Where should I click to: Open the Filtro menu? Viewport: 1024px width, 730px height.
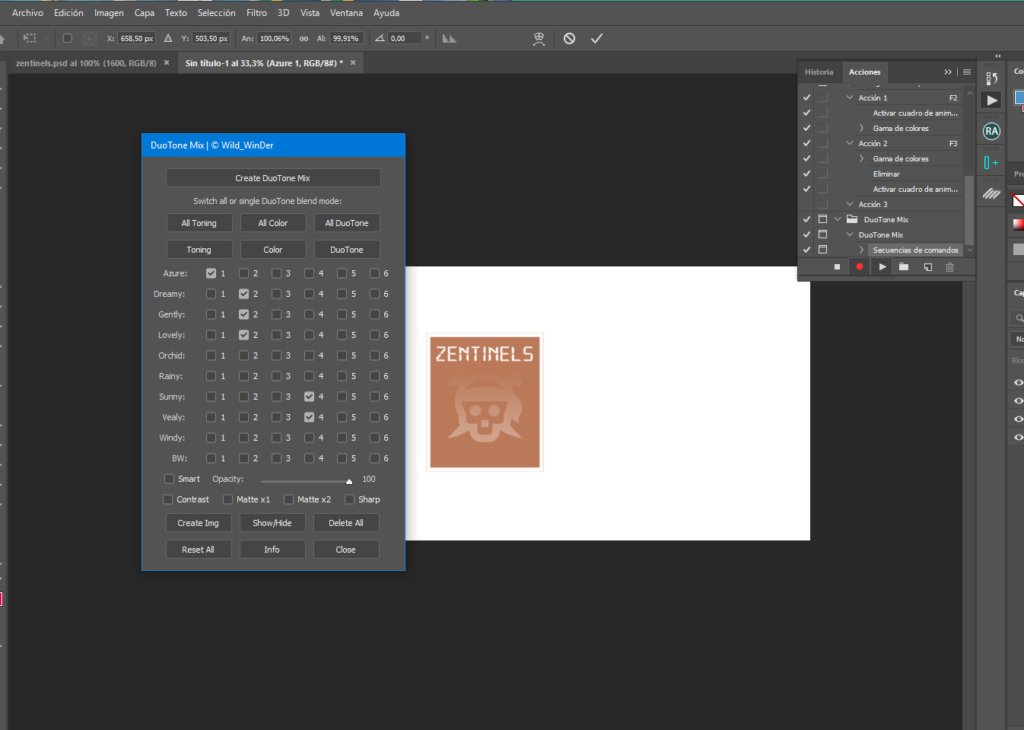[257, 12]
